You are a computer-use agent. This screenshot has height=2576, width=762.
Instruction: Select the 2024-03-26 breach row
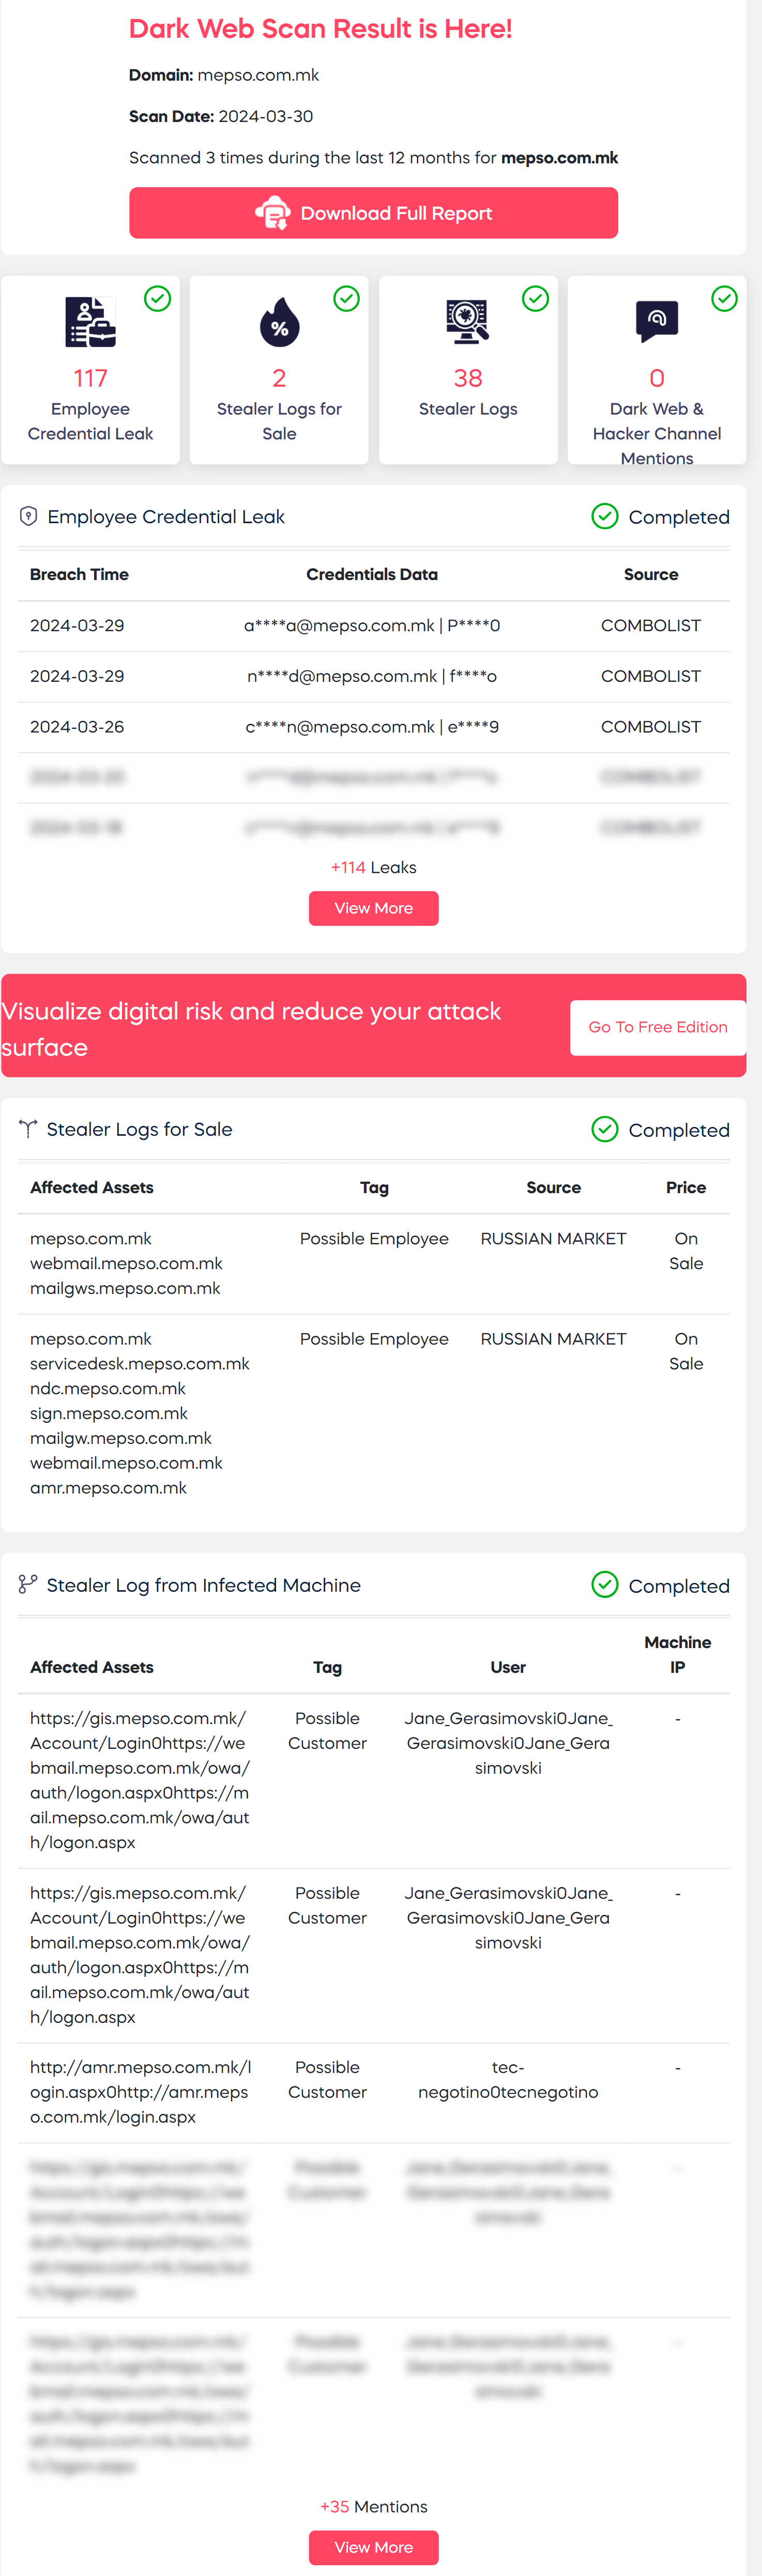pos(373,727)
